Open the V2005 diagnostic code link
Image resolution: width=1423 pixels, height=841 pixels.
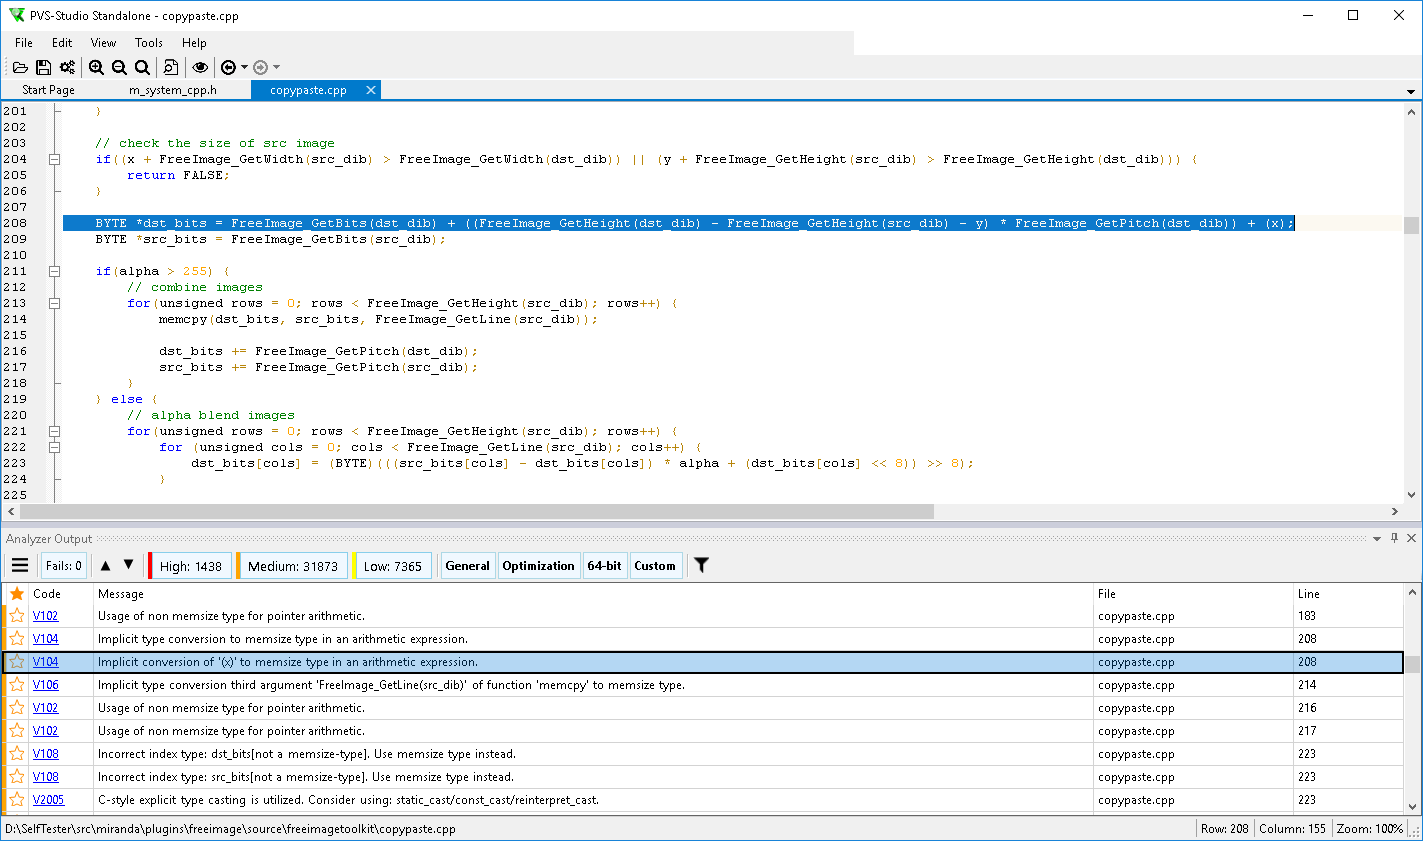pos(48,800)
